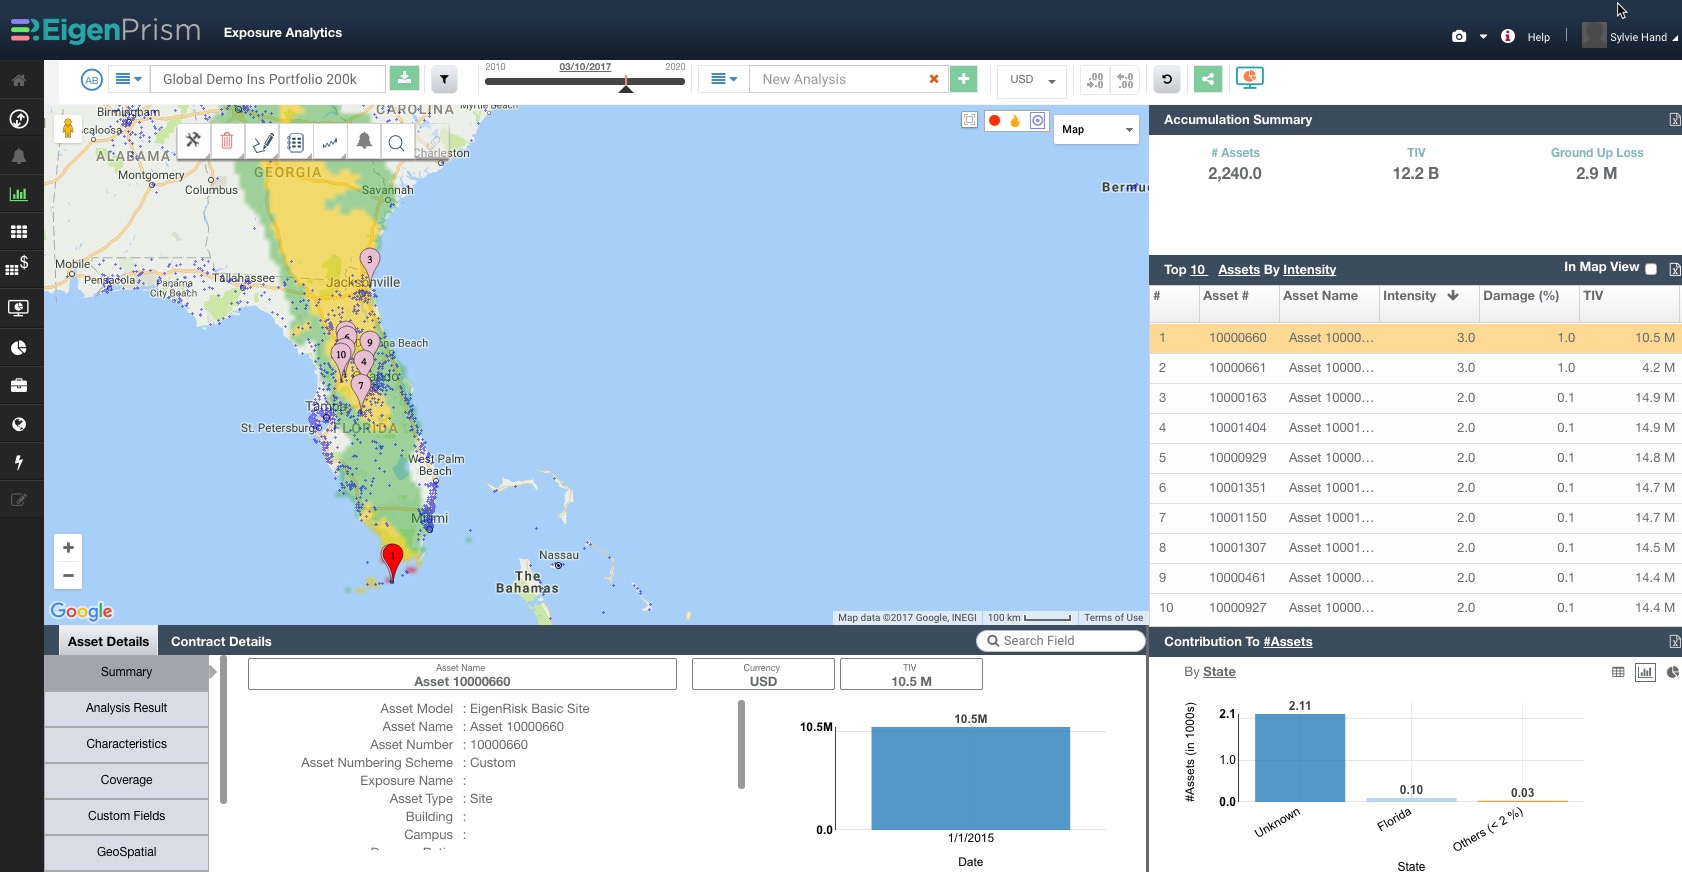This screenshot has width=1682, height=872.
Task: Change the By State grouping selector
Action: point(1219,672)
